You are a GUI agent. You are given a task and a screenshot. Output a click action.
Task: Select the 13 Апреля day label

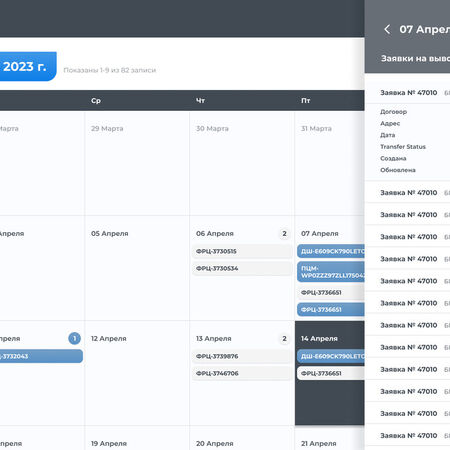(214, 338)
